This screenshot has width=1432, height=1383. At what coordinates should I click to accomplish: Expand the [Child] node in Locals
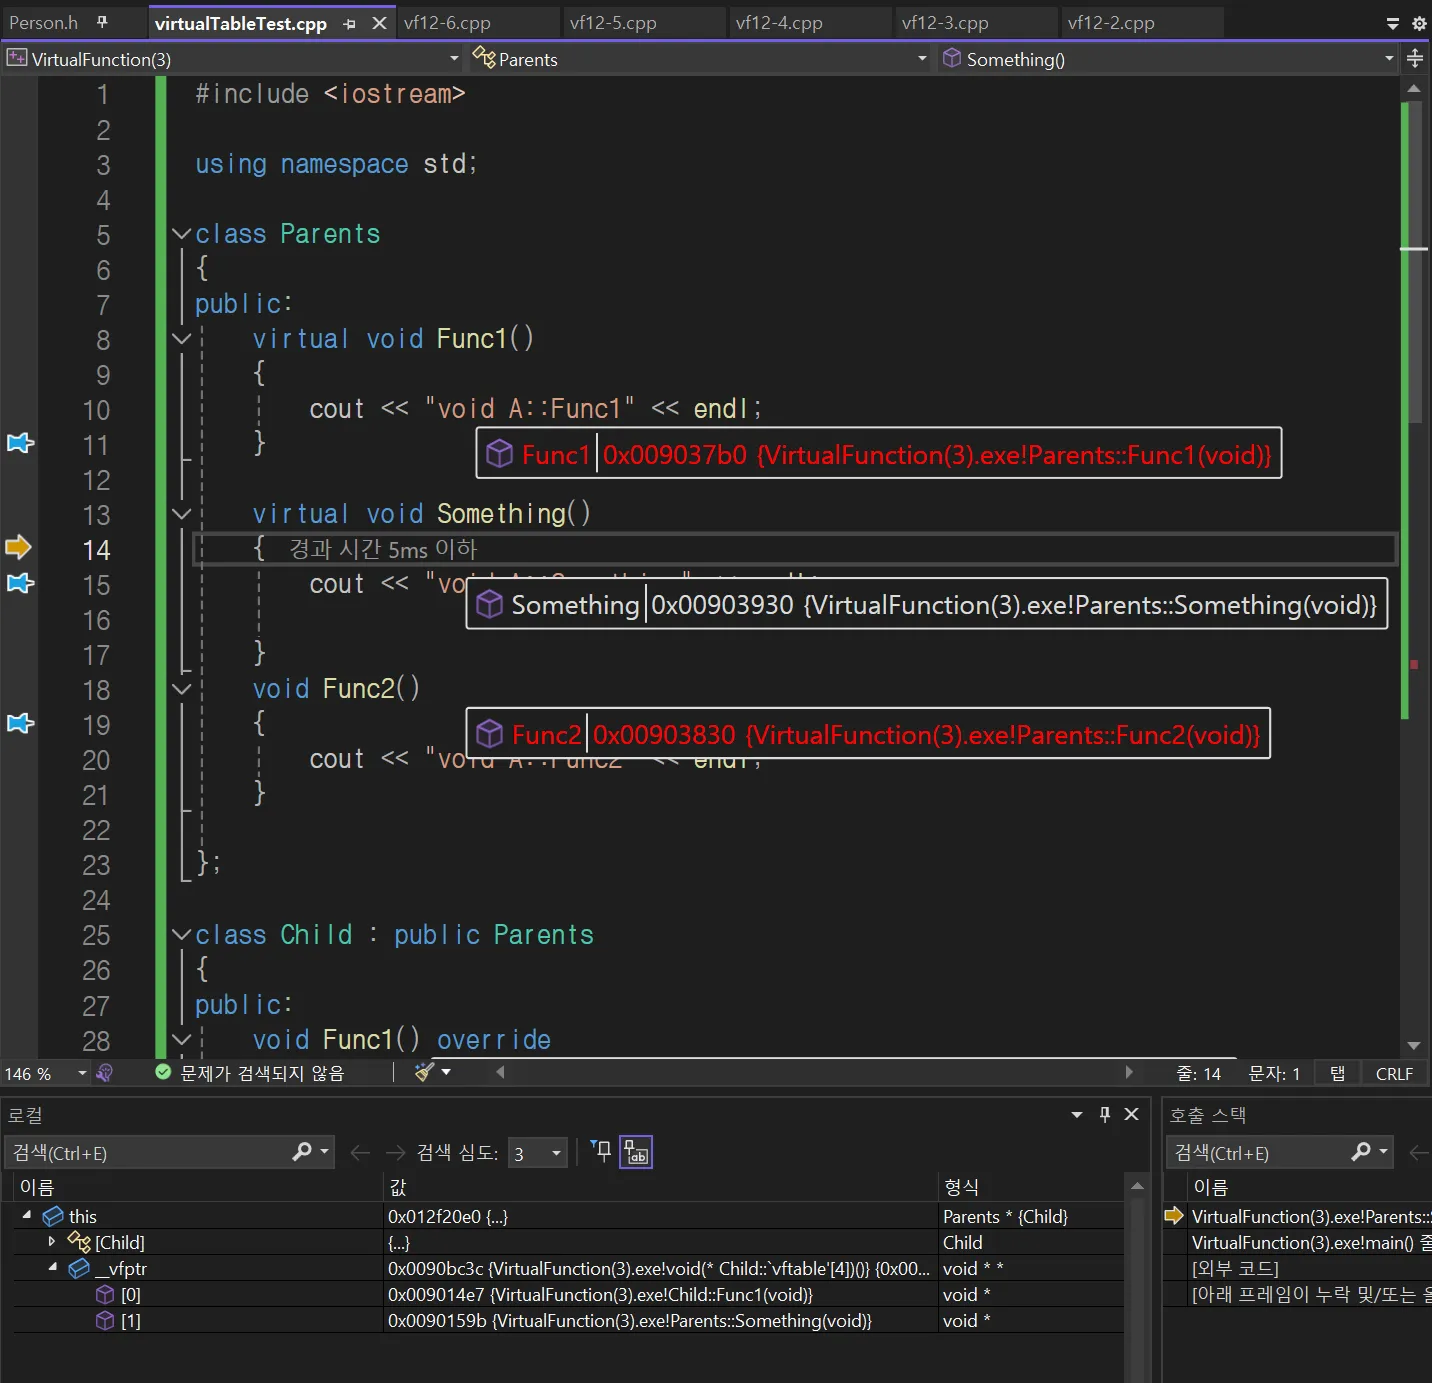pyautogui.click(x=51, y=1241)
